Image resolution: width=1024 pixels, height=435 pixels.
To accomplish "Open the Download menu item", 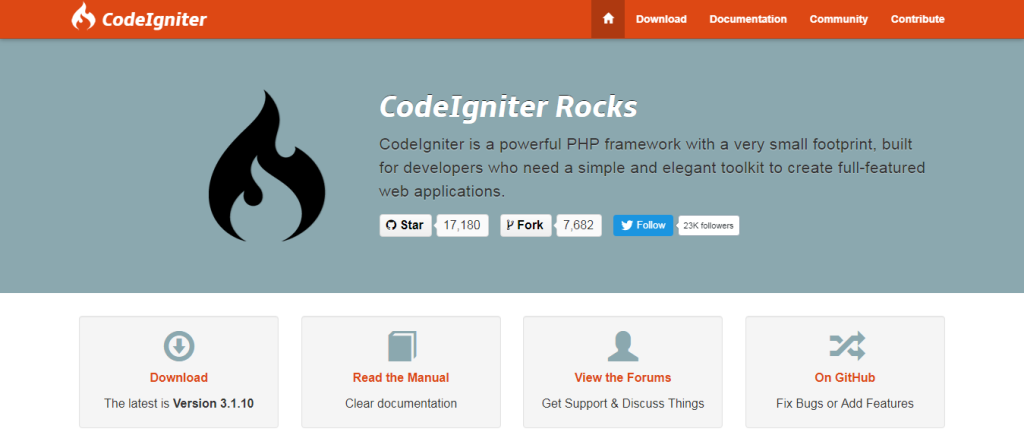I will pyautogui.click(x=661, y=19).
